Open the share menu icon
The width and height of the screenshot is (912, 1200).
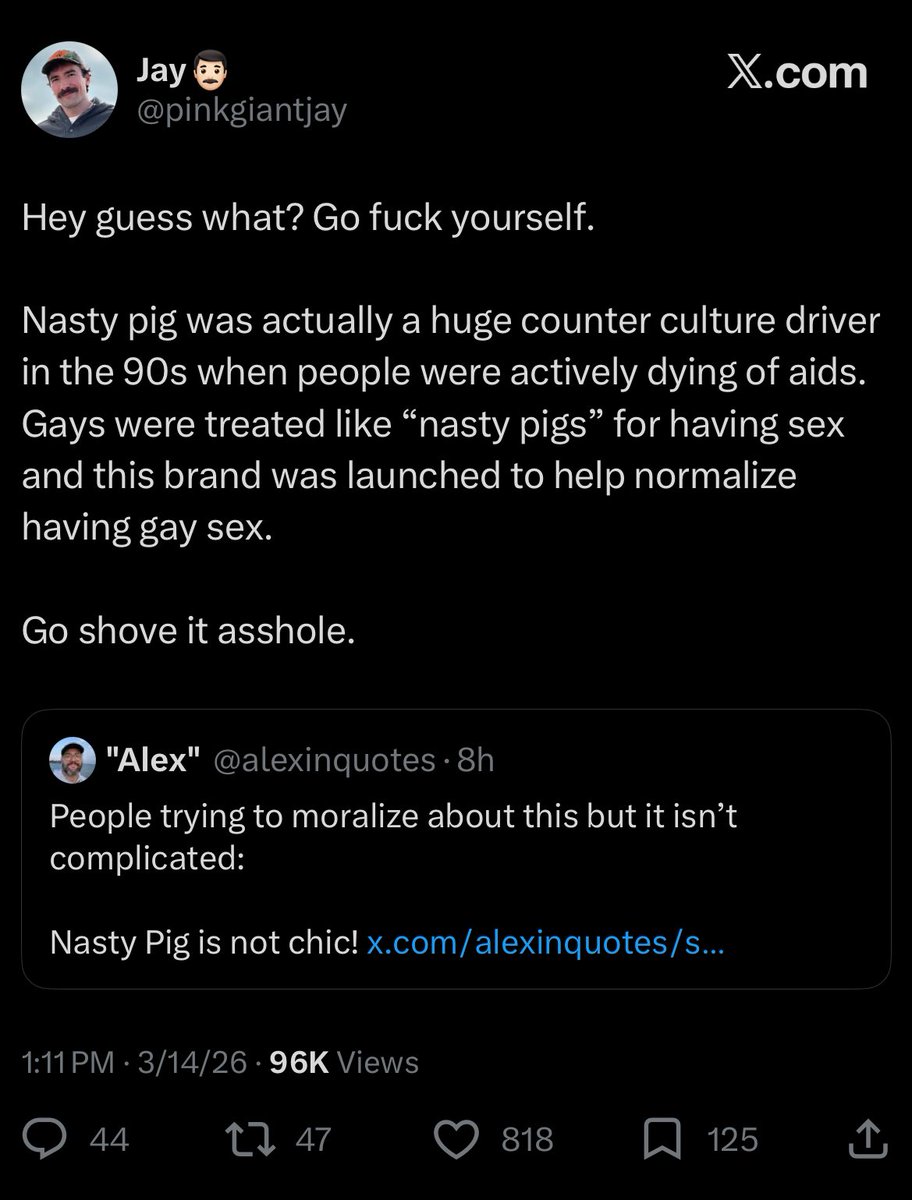[x=867, y=1139]
